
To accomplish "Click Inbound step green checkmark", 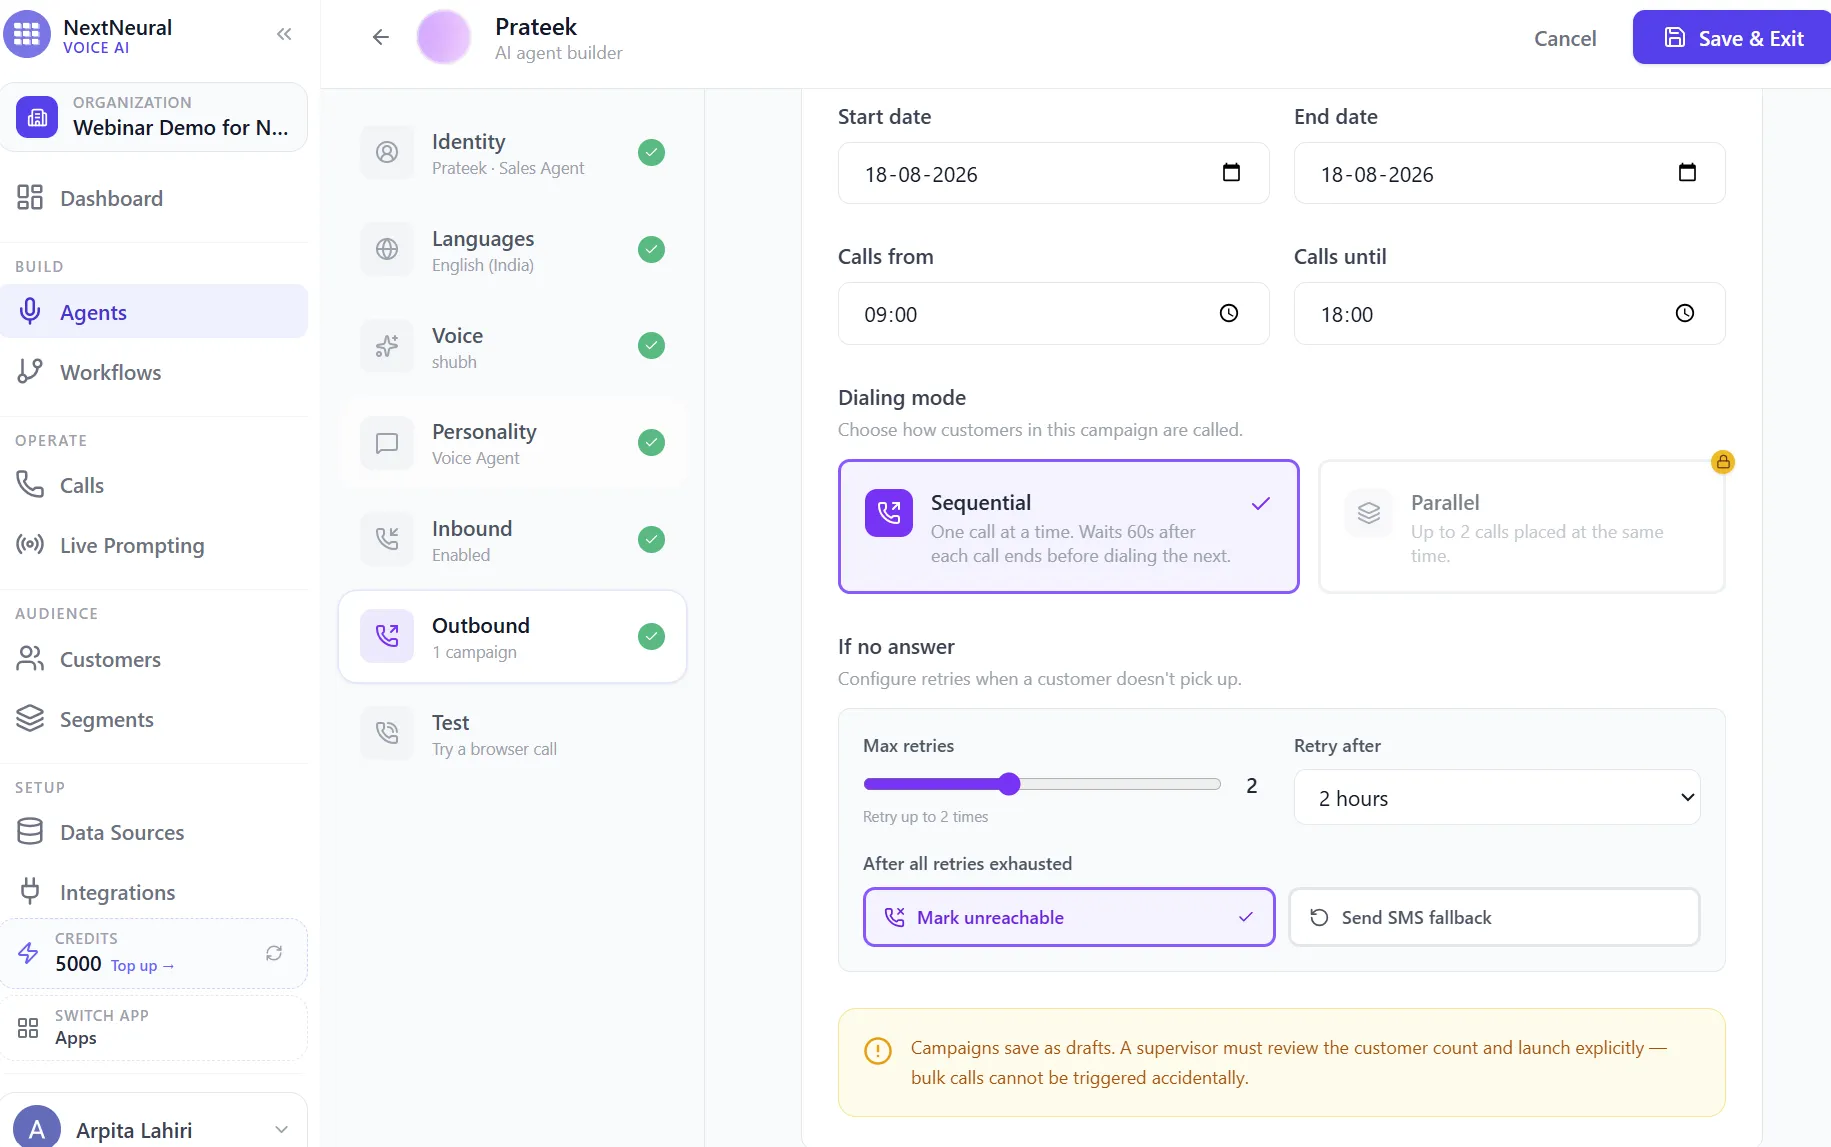I will [x=651, y=539].
